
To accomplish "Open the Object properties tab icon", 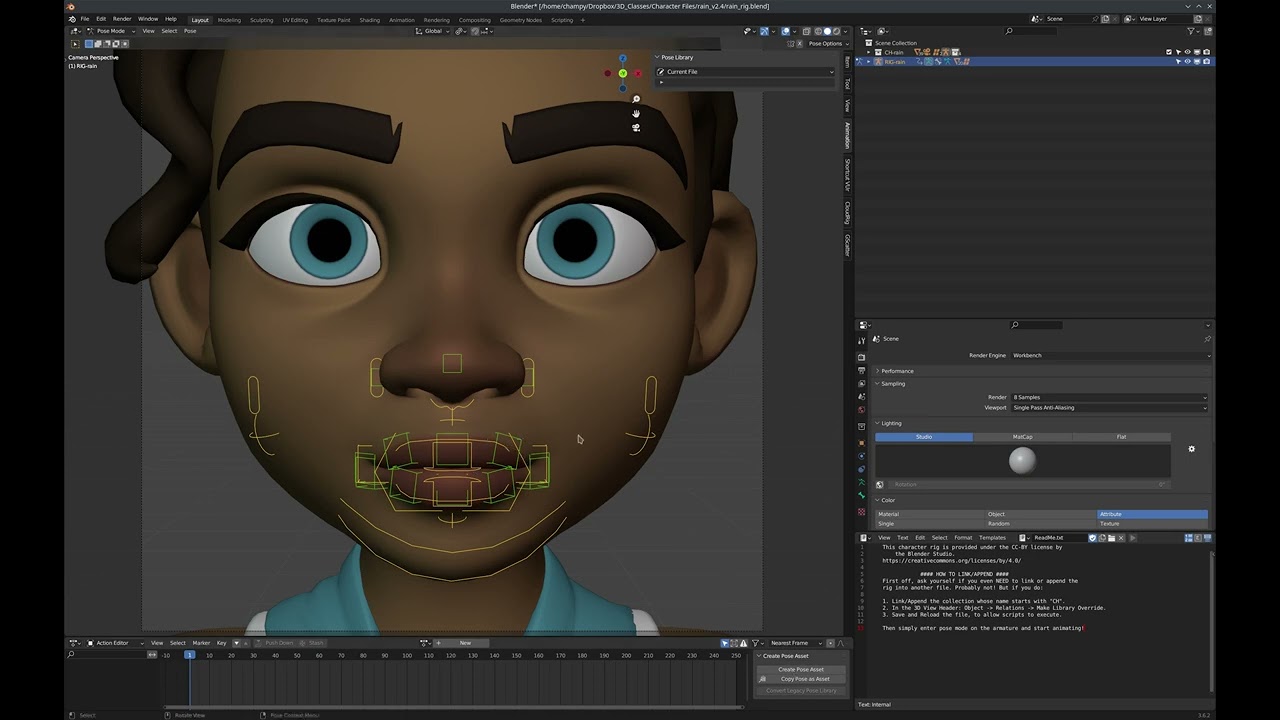I will (x=861, y=443).
